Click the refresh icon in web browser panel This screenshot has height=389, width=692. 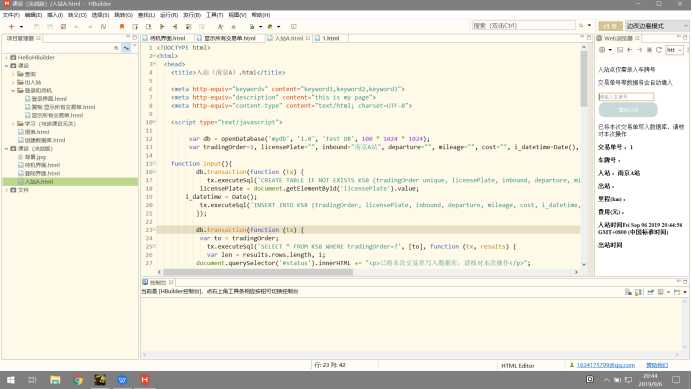(659, 50)
